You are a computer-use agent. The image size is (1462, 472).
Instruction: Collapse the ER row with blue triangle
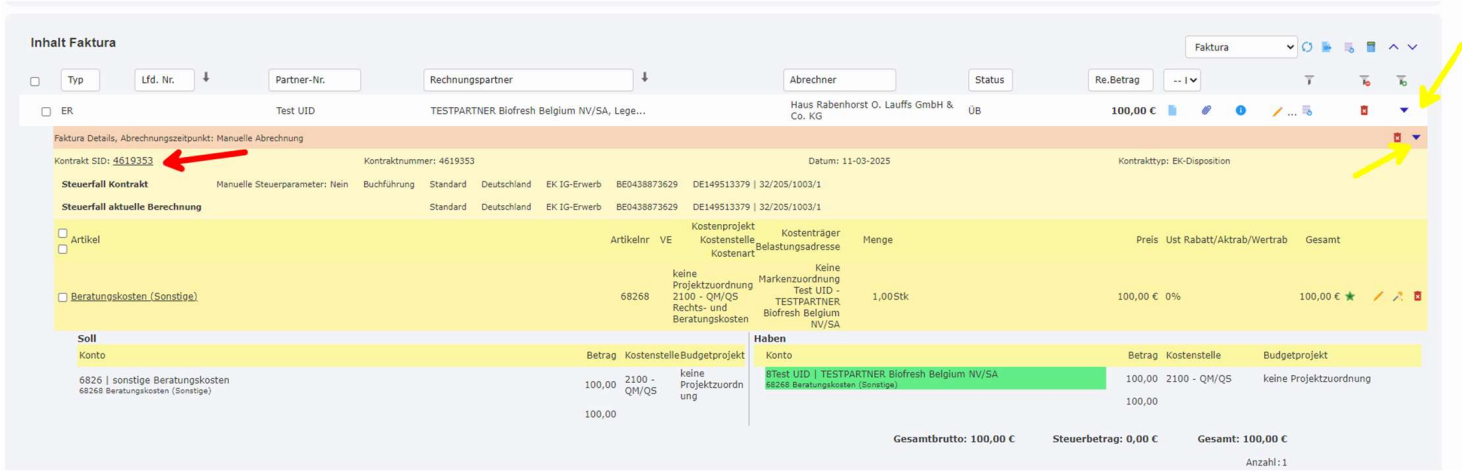pyautogui.click(x=1404, y=111)
